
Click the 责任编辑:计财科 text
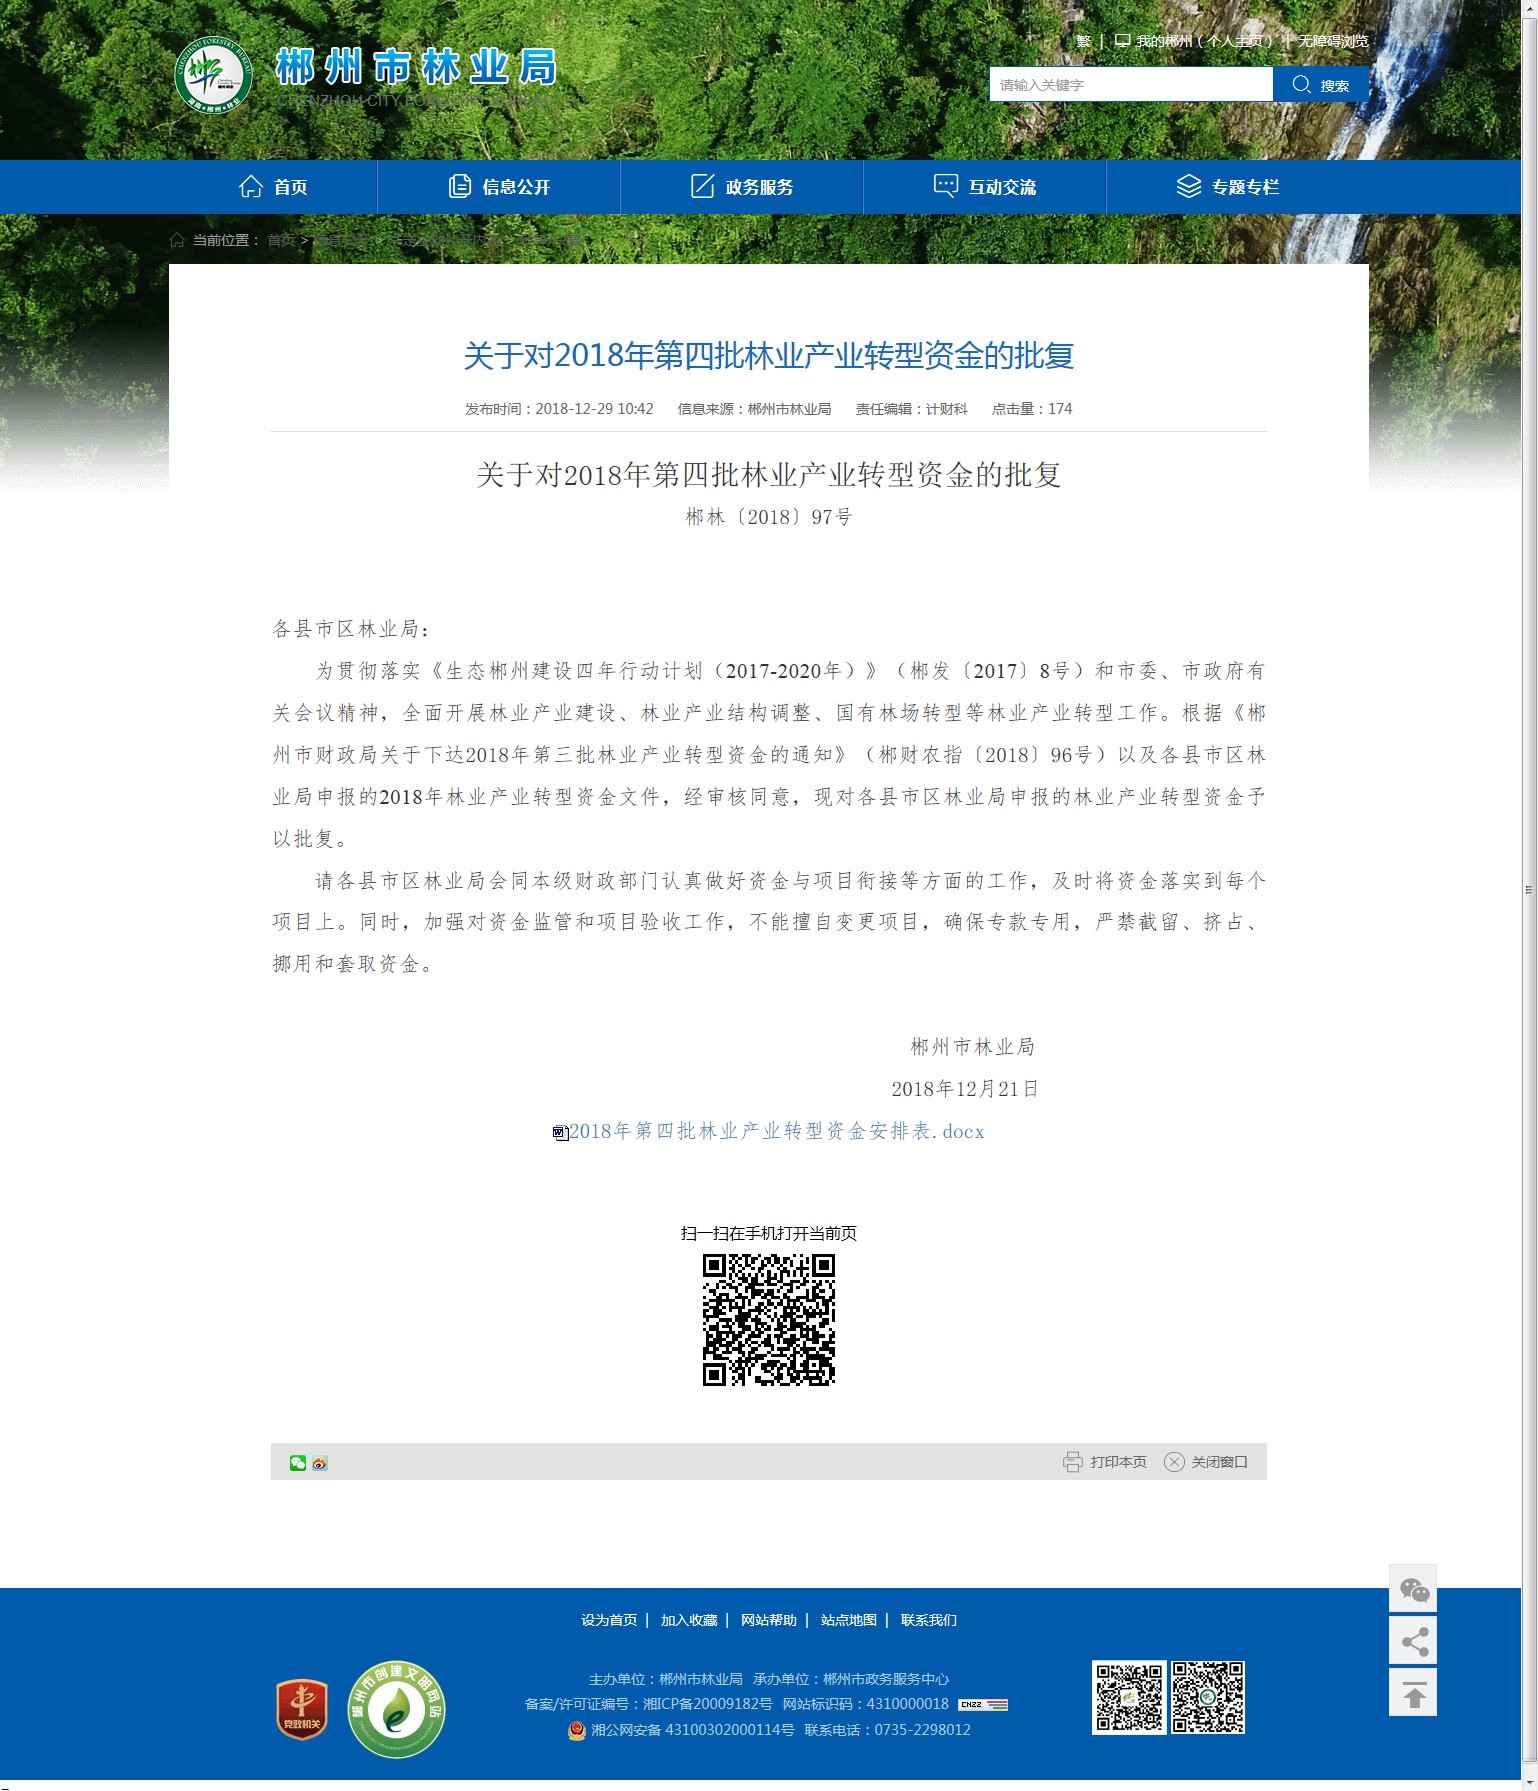pos(912,409)
